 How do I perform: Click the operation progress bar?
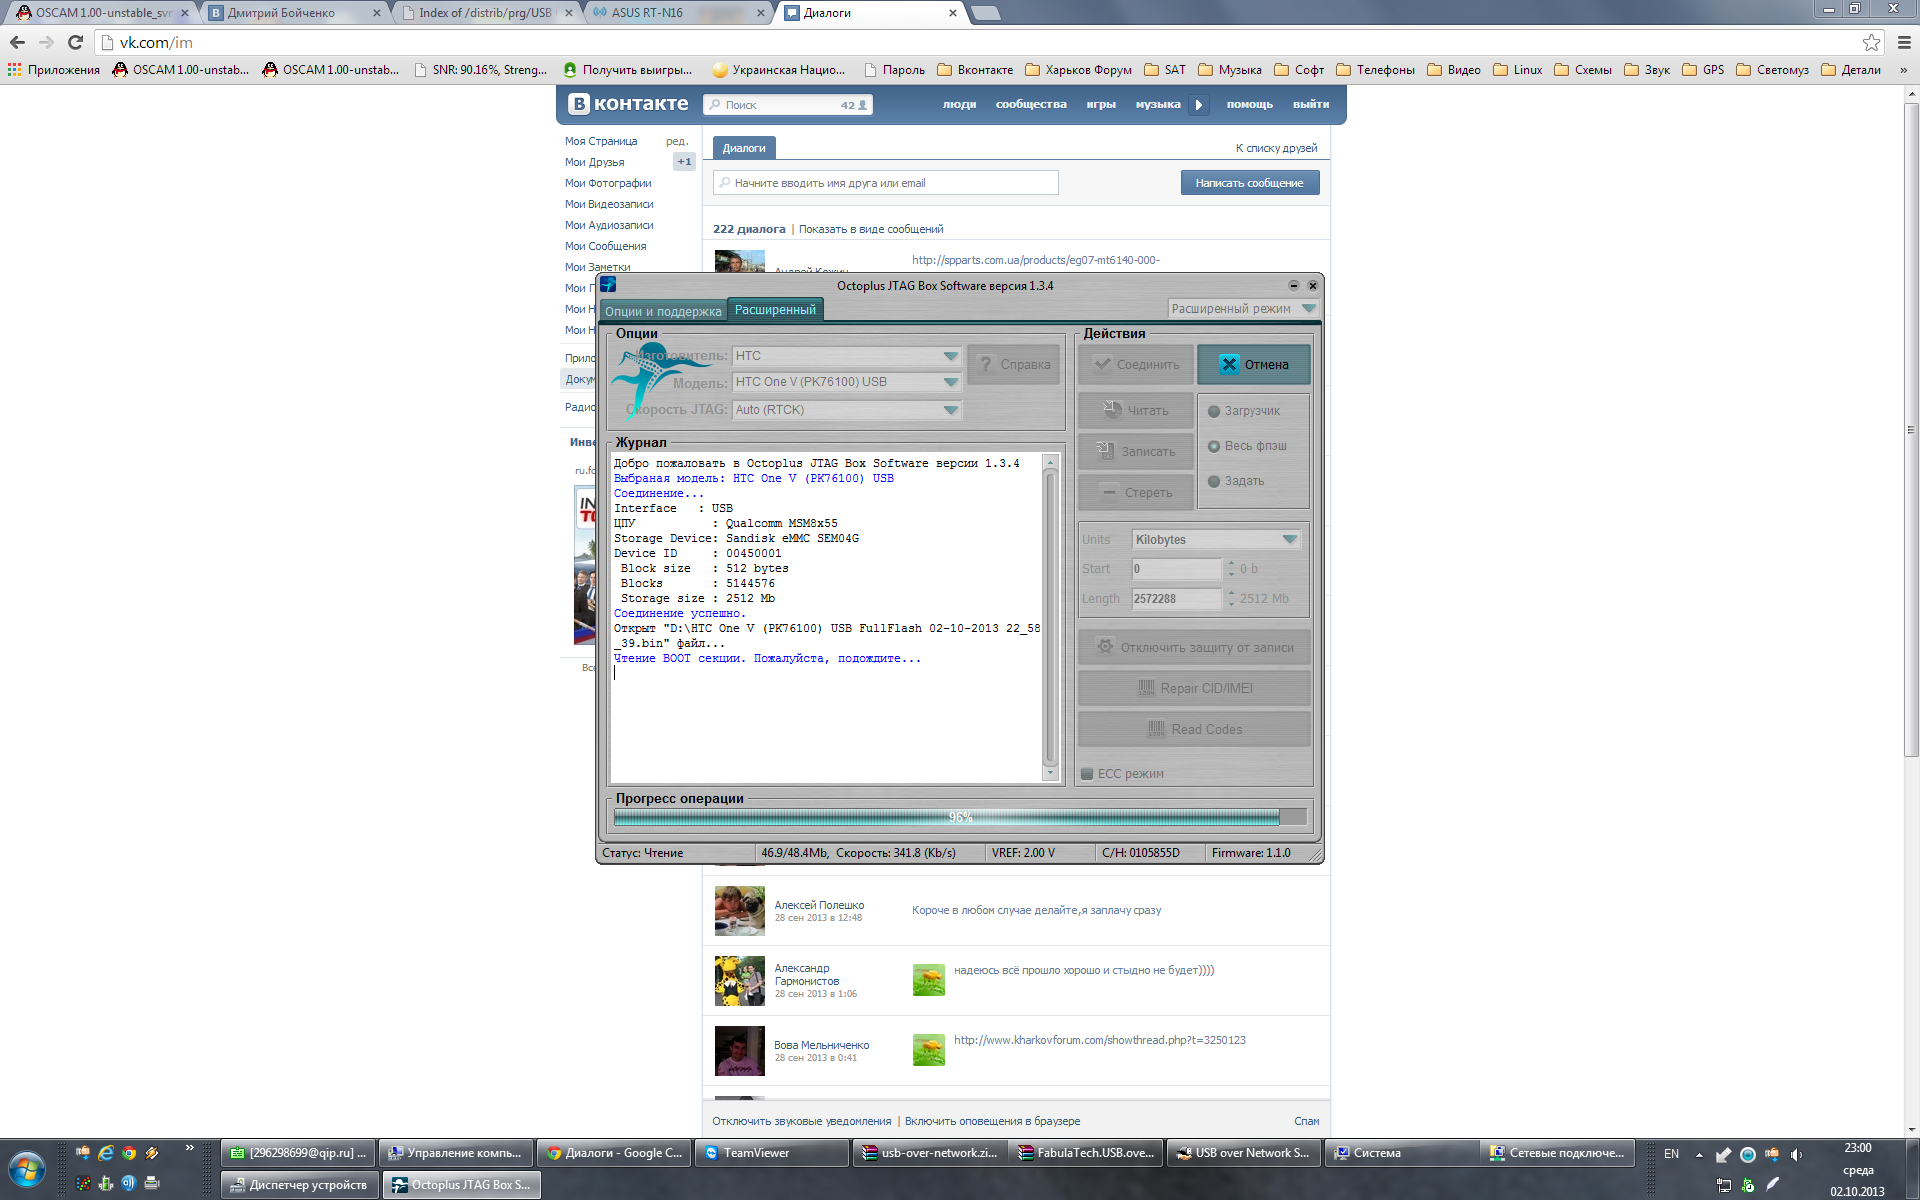pos(960,817)
